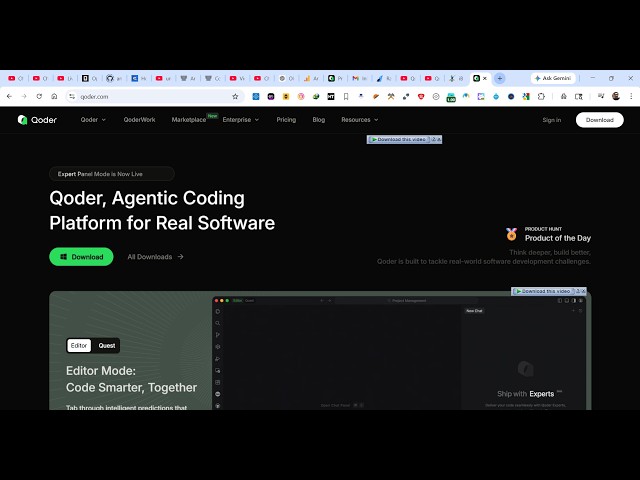Click the Ask Gemini button

click(553, 78)
